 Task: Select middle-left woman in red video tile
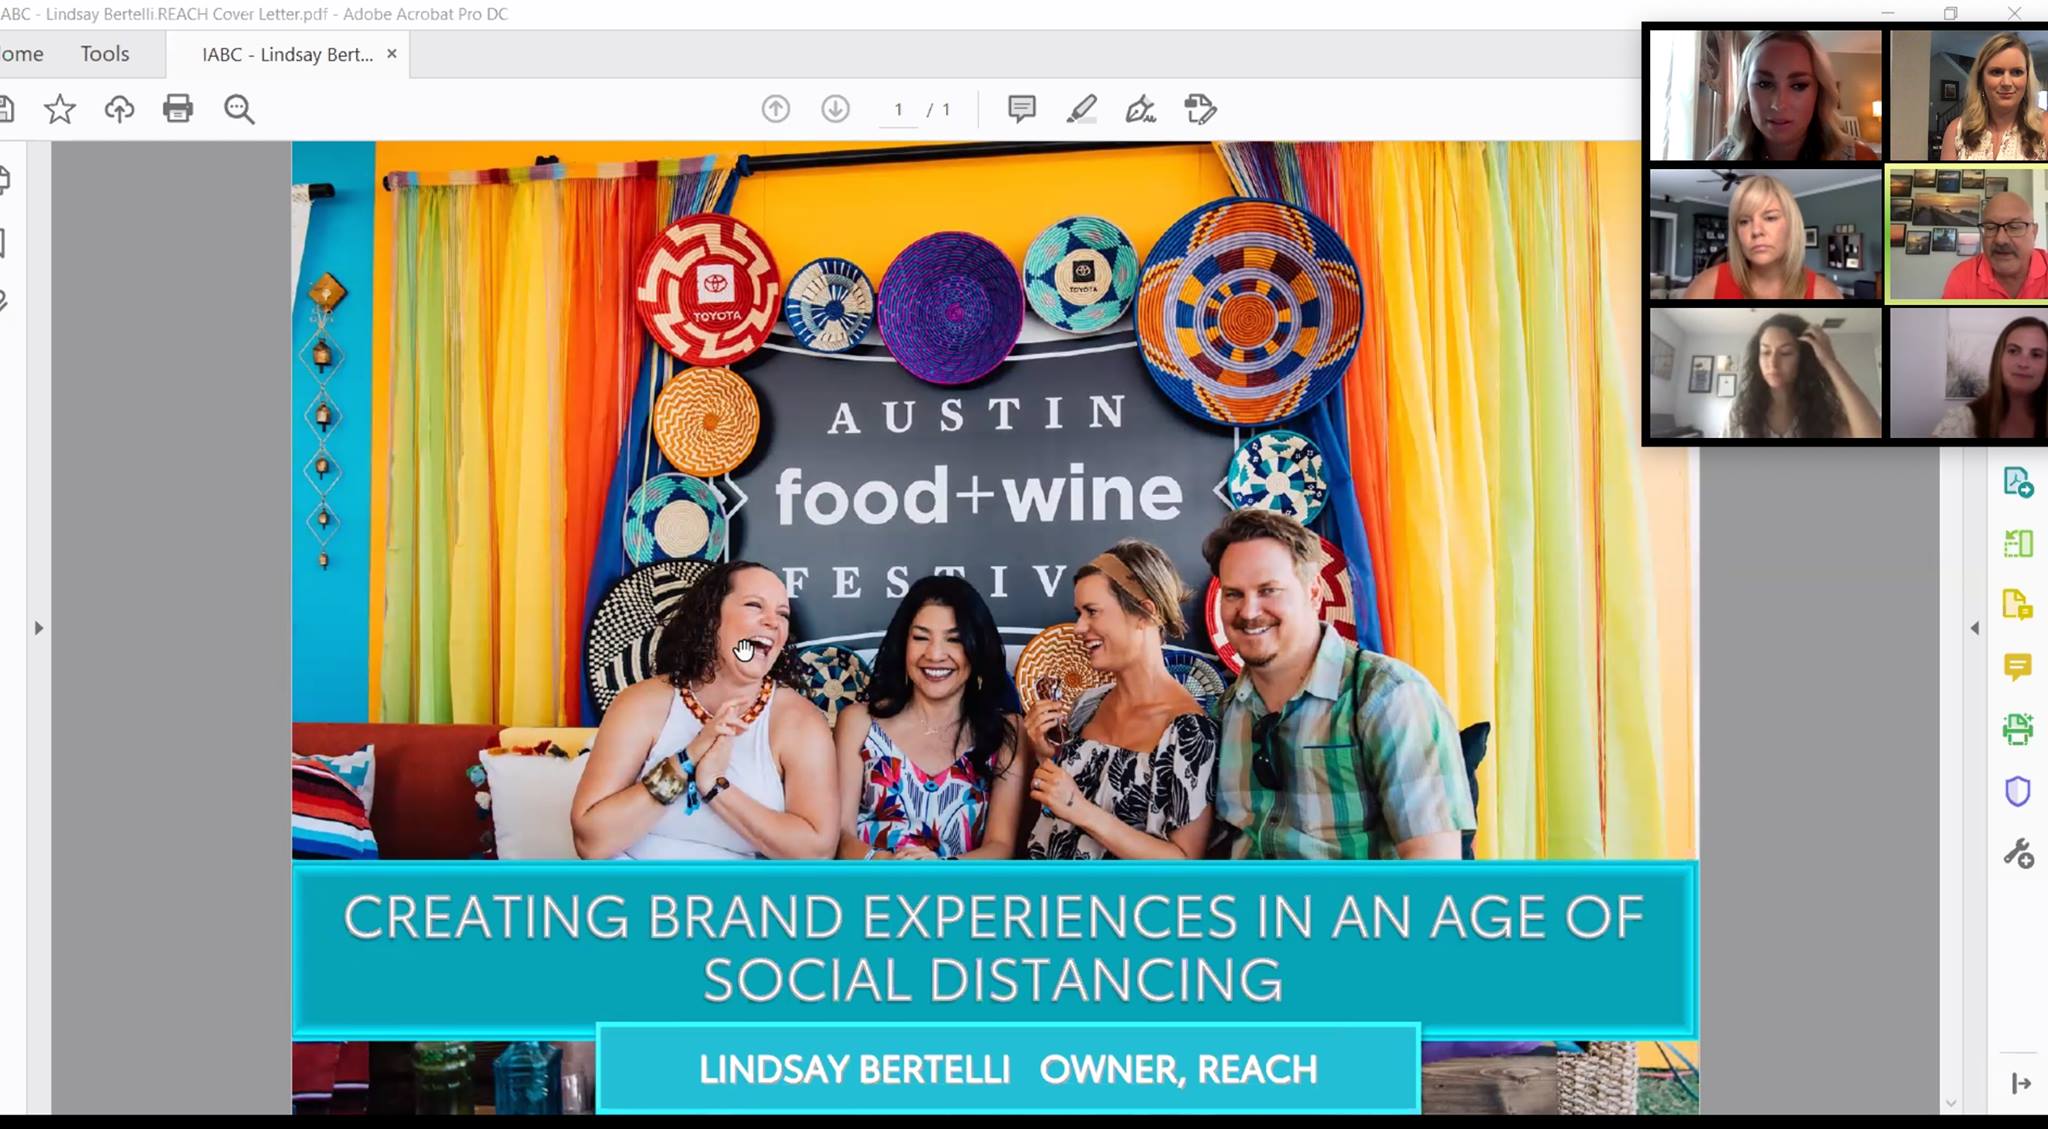1765,234
